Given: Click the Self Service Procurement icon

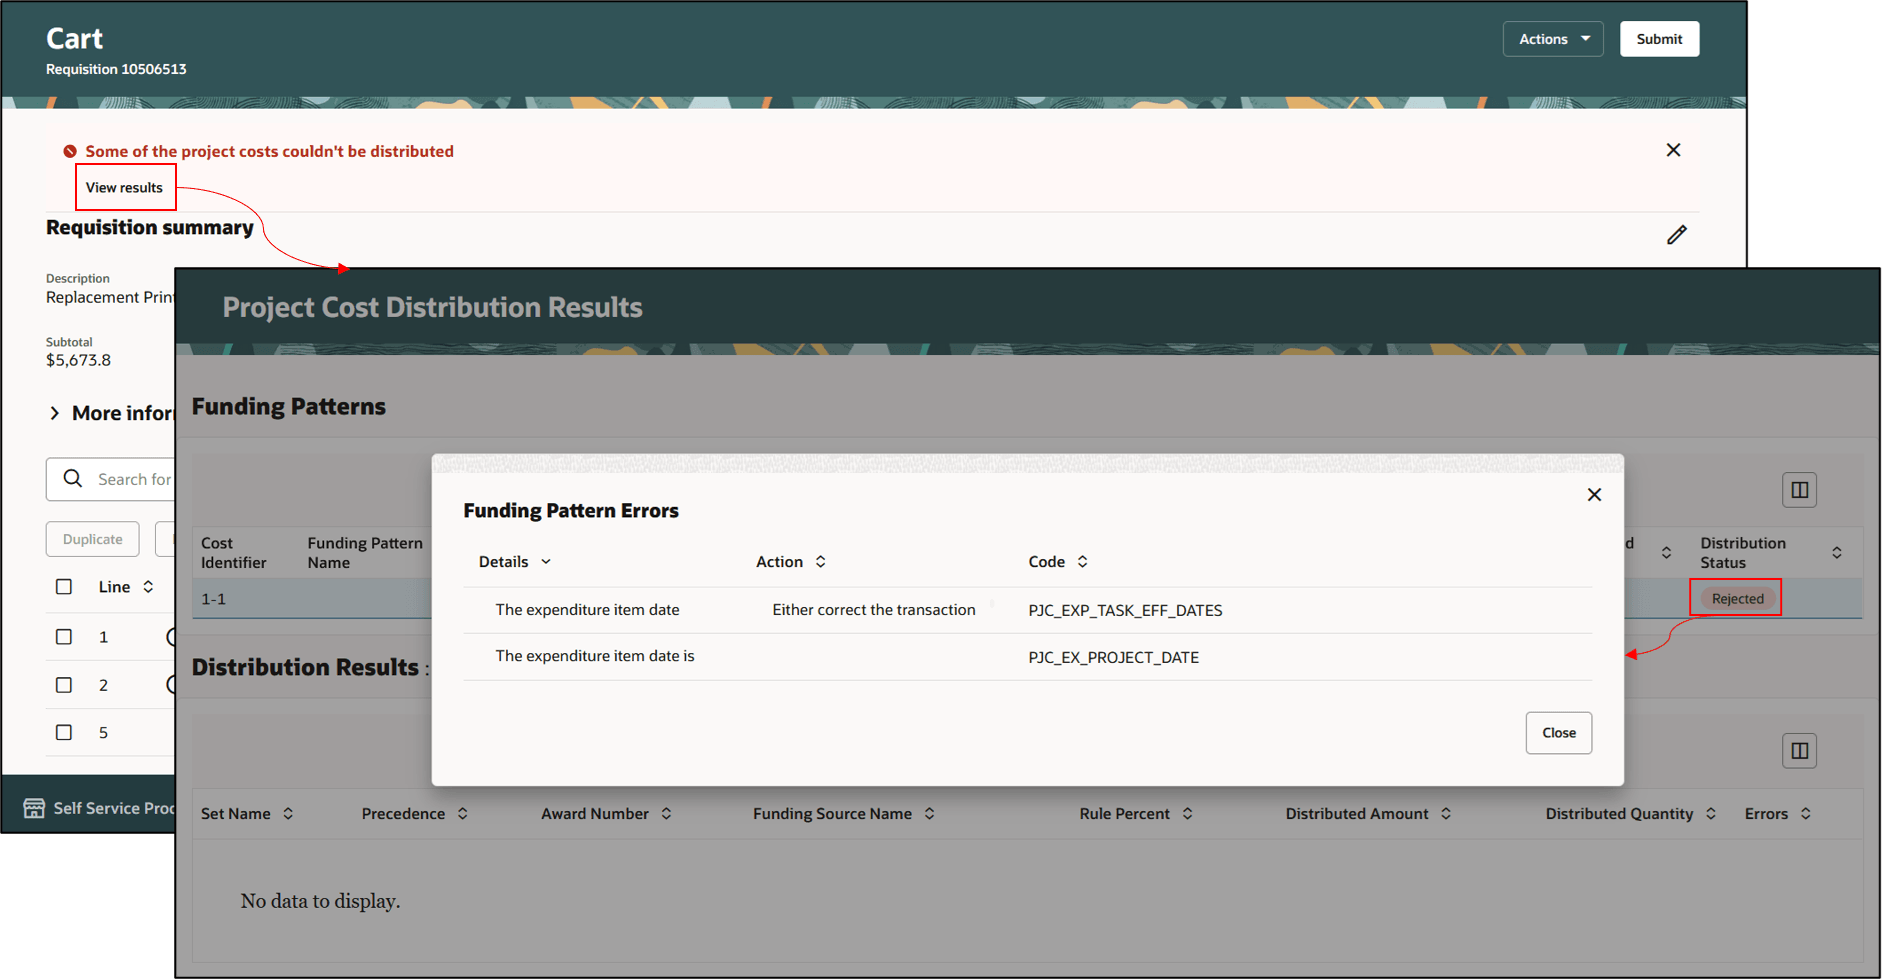Looking at the screenshot, I should 34,808.
